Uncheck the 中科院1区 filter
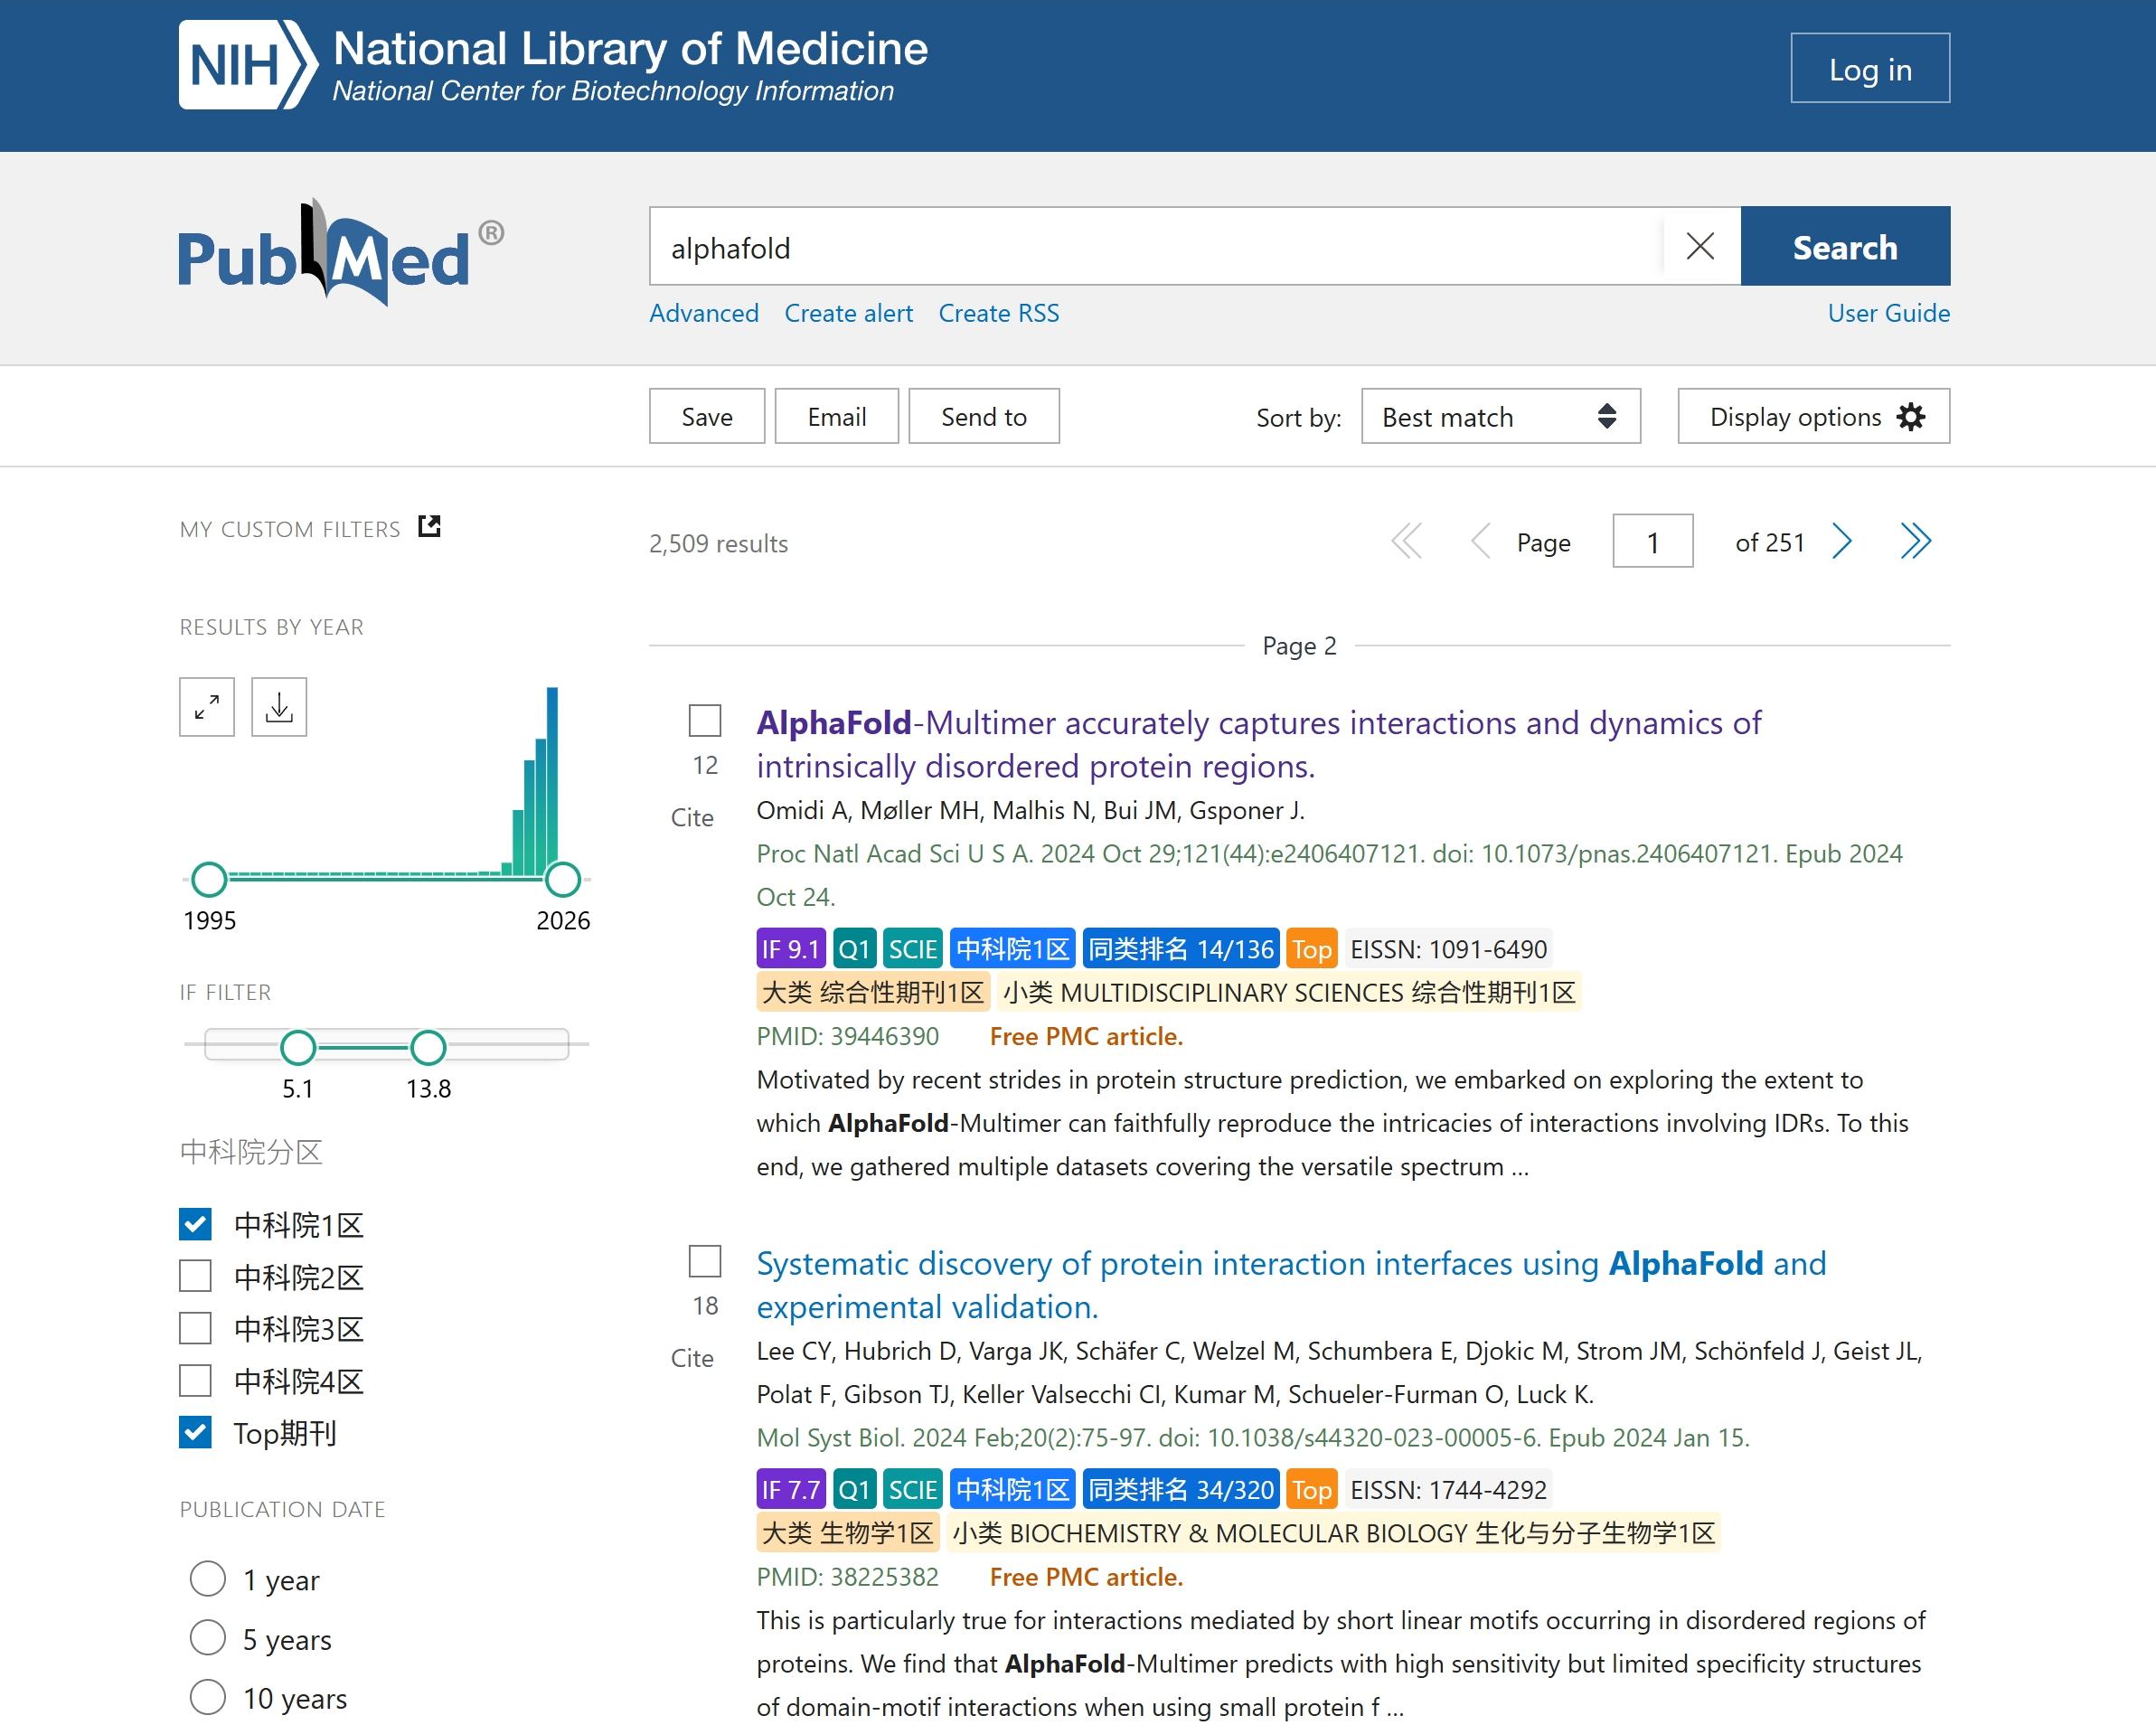The image size is (2156, 1725). 196,1224
